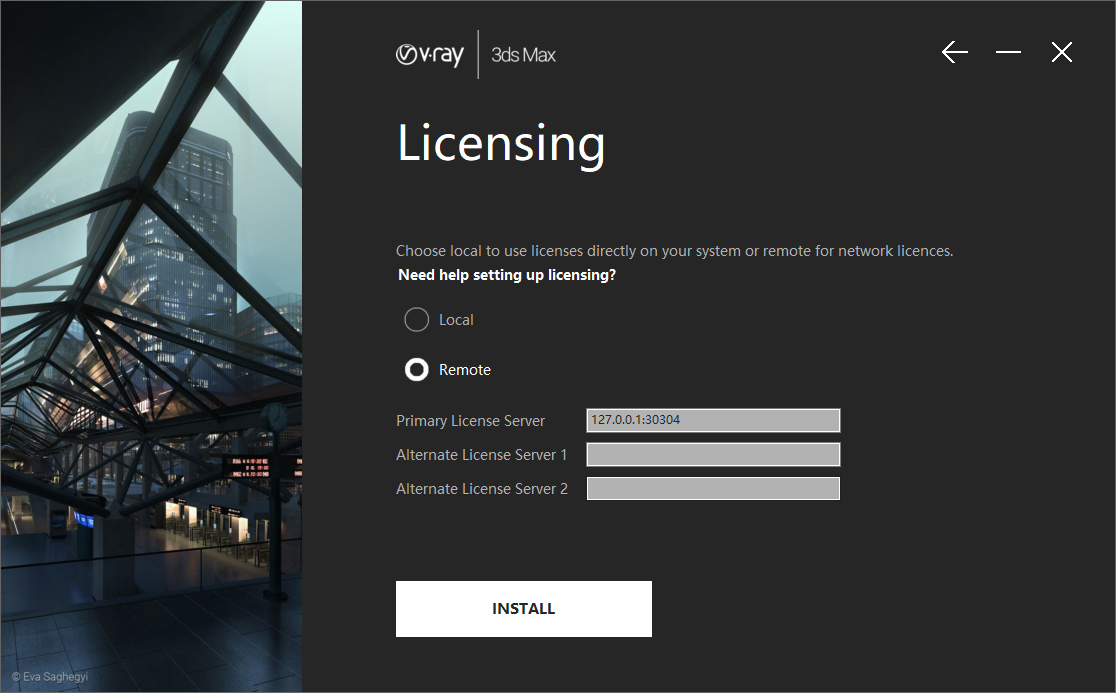Click the '3ds Max' text in header

pos(523,55)
